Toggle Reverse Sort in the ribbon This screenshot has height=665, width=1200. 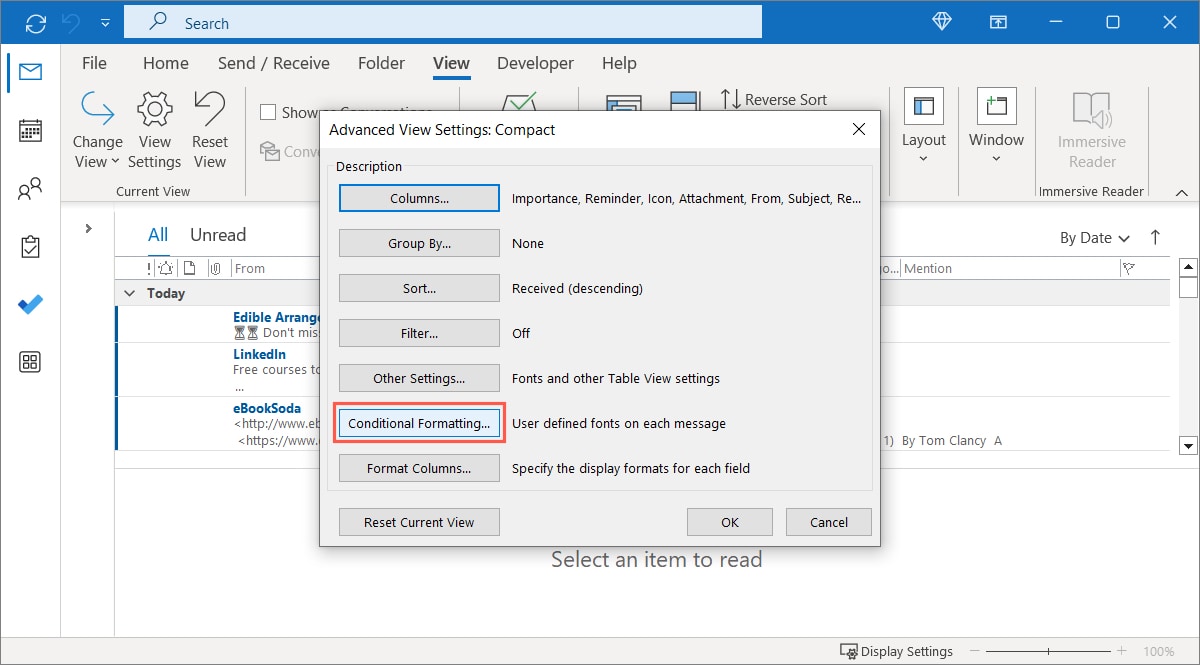(x=775, y=100)
